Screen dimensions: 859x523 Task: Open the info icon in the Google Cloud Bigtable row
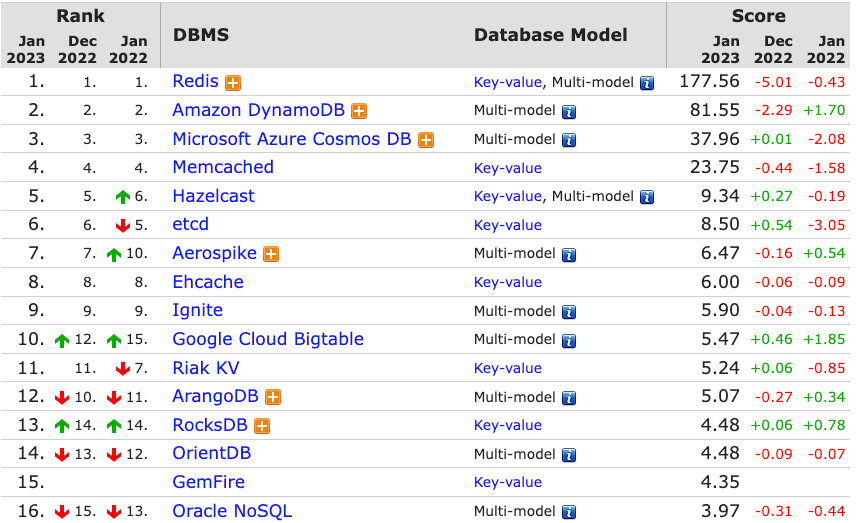[569, 341]
